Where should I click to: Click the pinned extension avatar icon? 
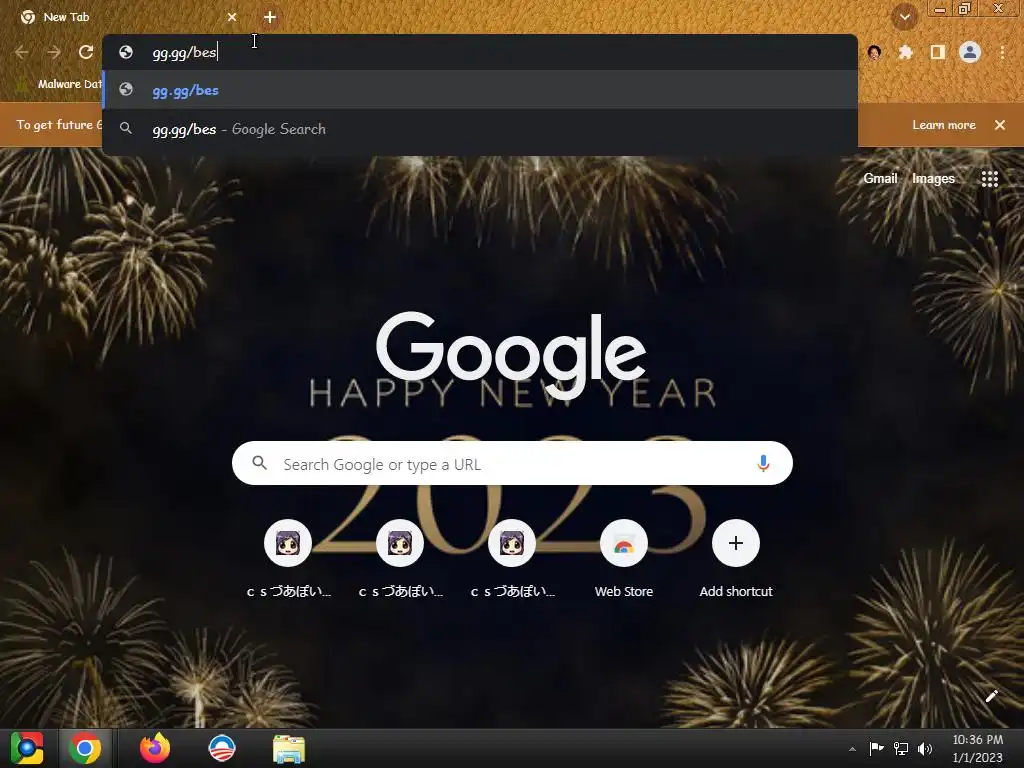pyautogui.click(x=874, y=52)
